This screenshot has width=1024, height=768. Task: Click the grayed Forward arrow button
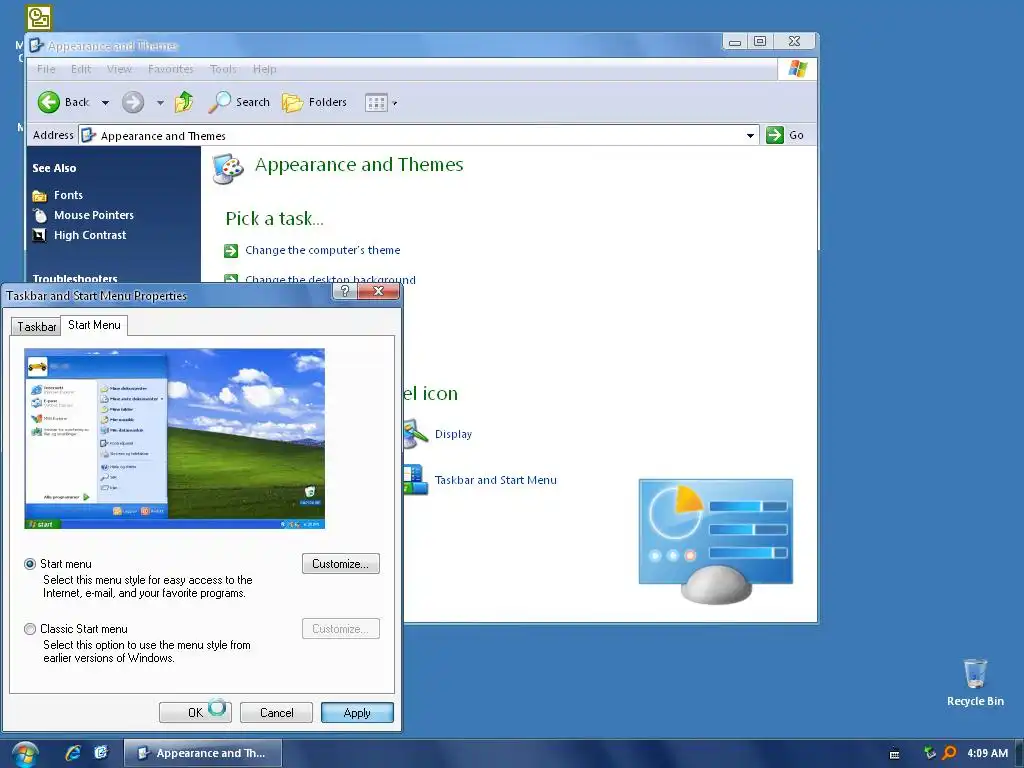tap(133, 103)
